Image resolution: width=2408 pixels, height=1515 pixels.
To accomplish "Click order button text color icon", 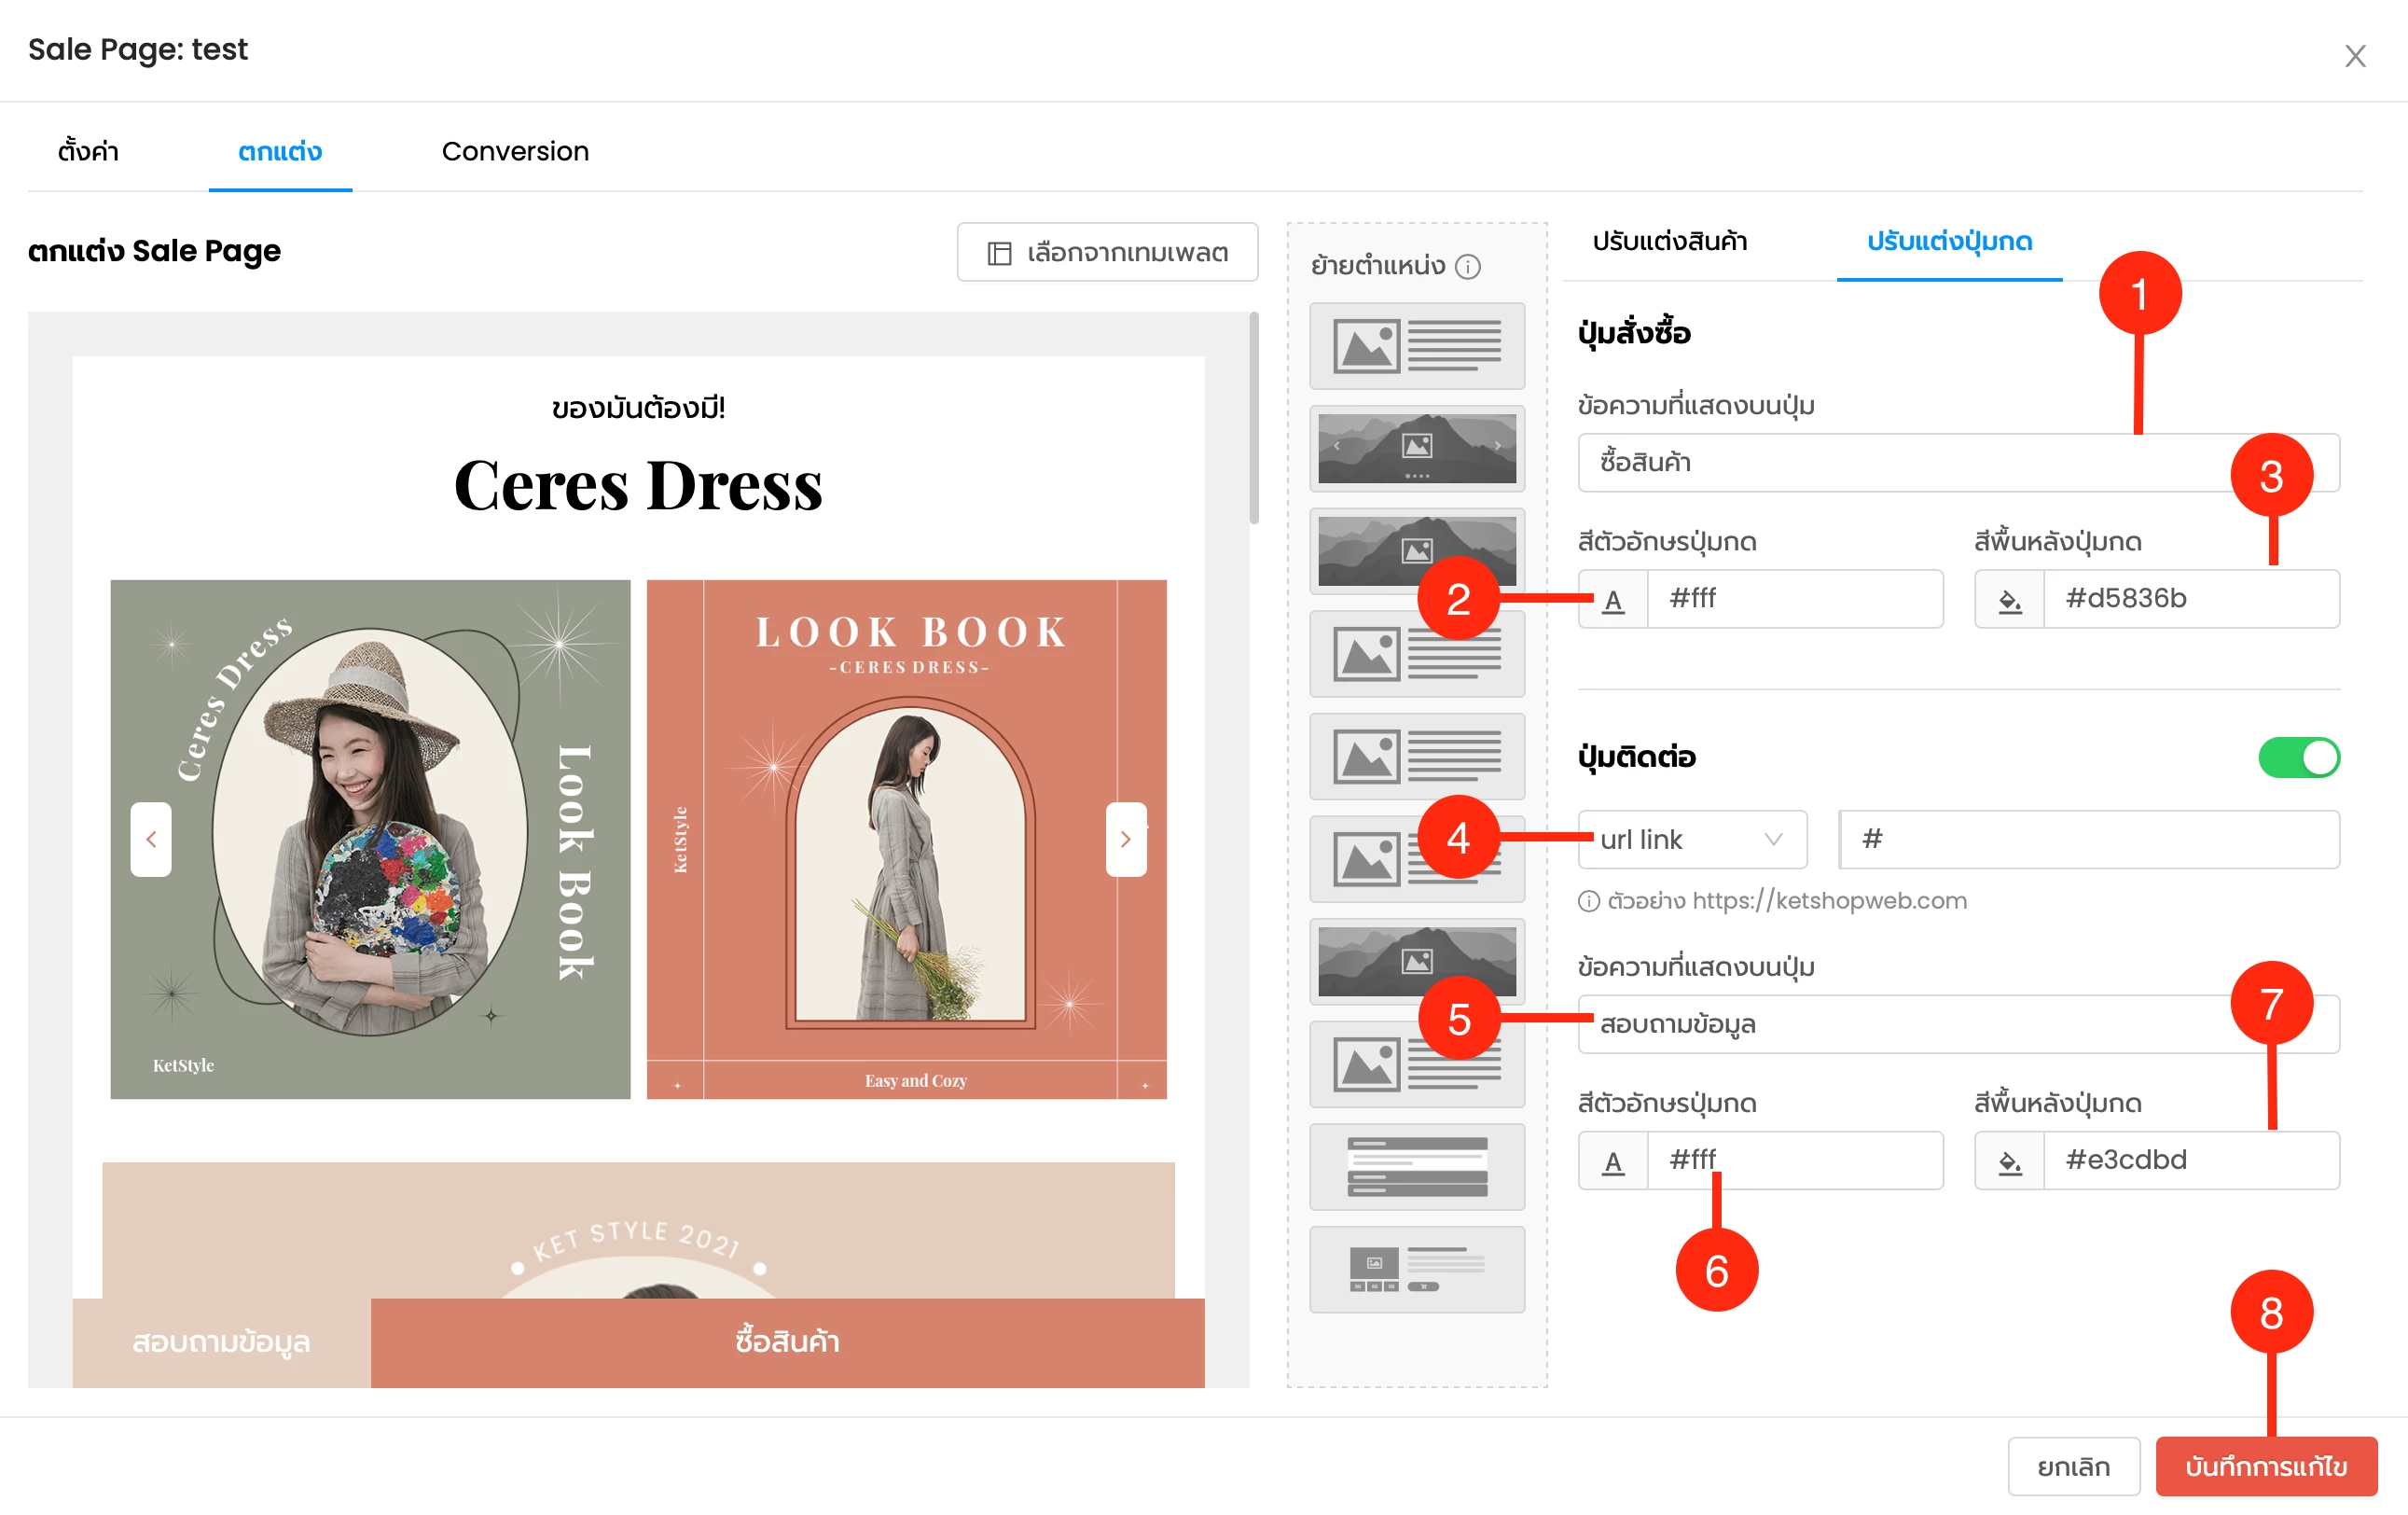I will pos(1612,599).
